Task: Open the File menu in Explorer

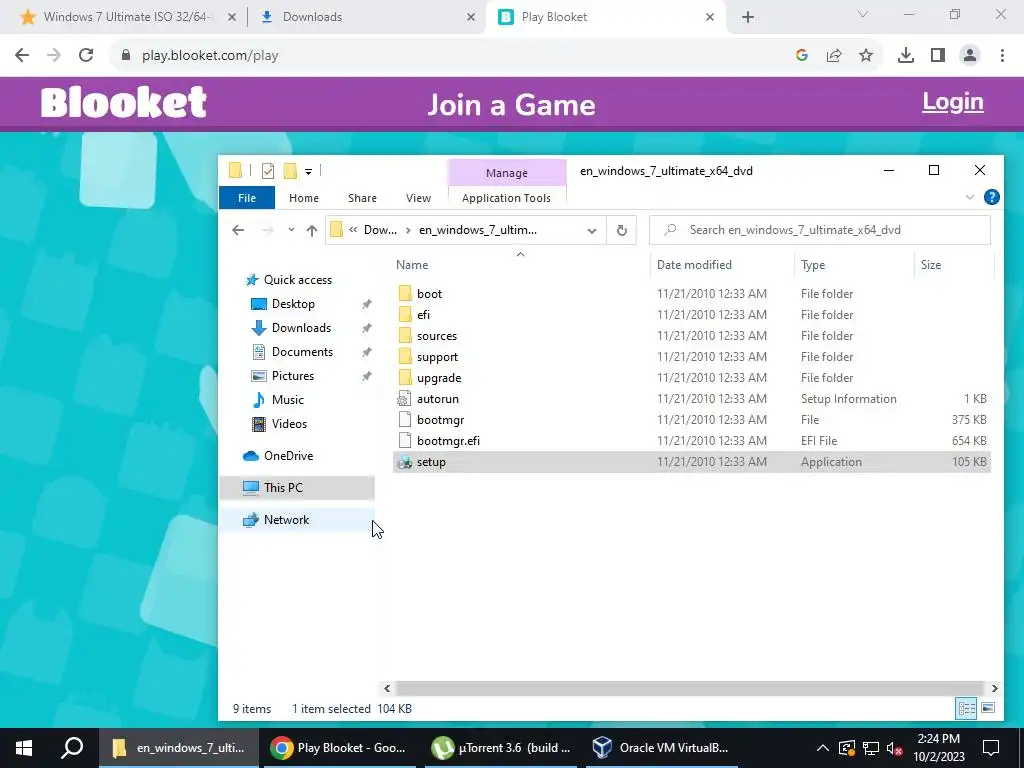Action: point(247,198)
